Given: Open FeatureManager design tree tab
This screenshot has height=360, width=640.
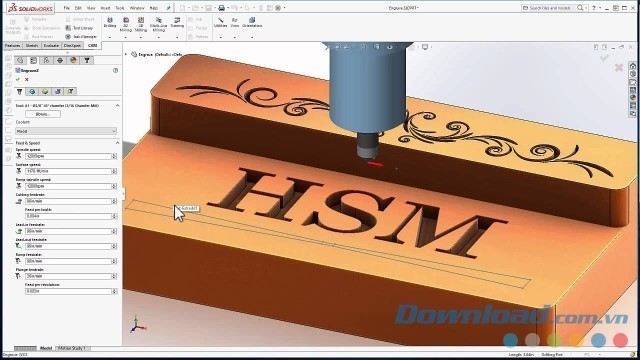Looking at the screenshot, I should pyautogui.click(x=20, y=60).
